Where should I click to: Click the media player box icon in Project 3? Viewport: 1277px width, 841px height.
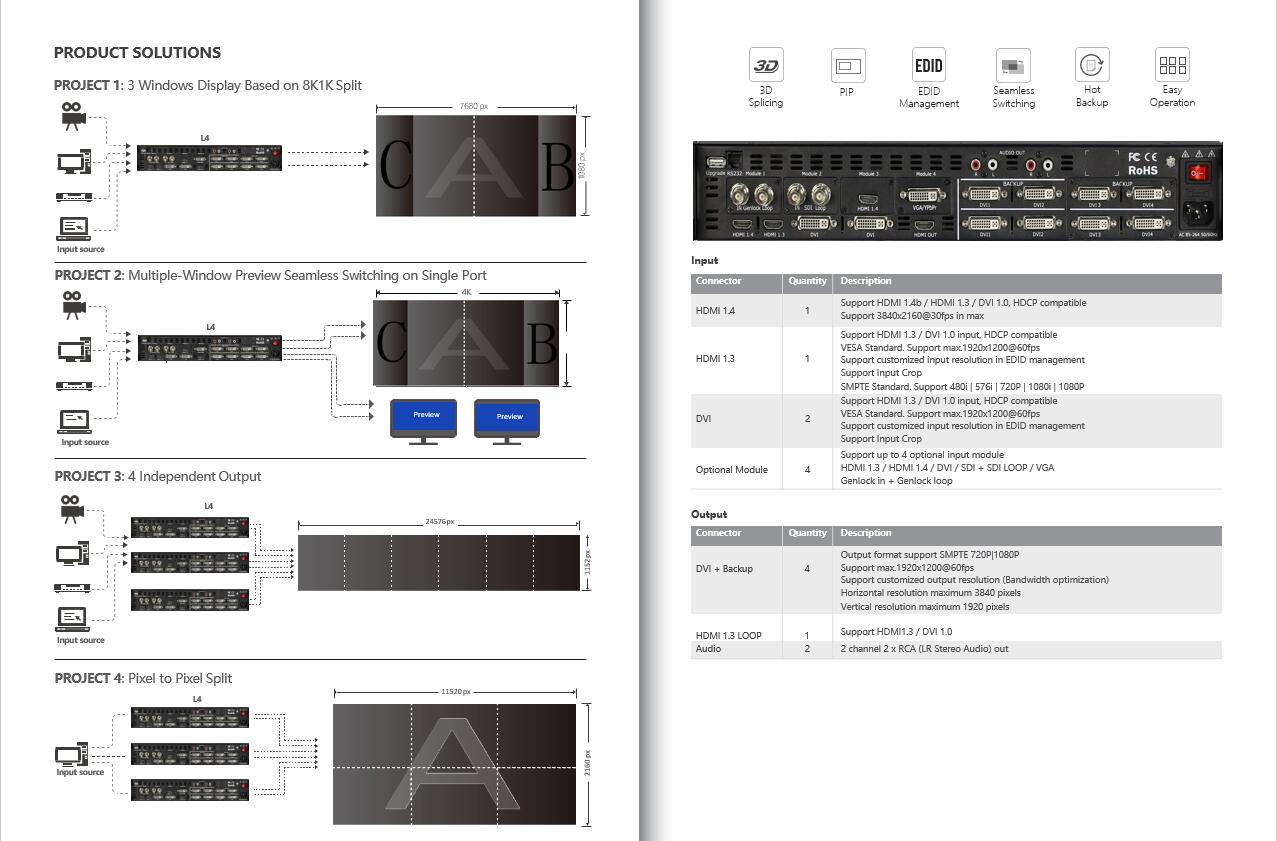coord(73,588)
